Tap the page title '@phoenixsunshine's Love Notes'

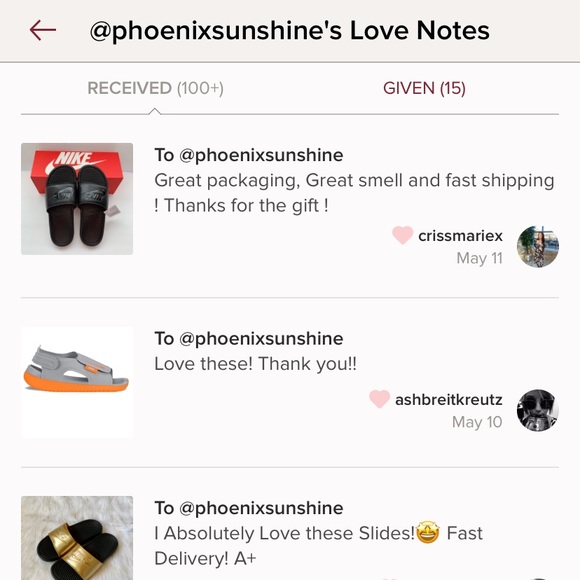coord(290,30)
